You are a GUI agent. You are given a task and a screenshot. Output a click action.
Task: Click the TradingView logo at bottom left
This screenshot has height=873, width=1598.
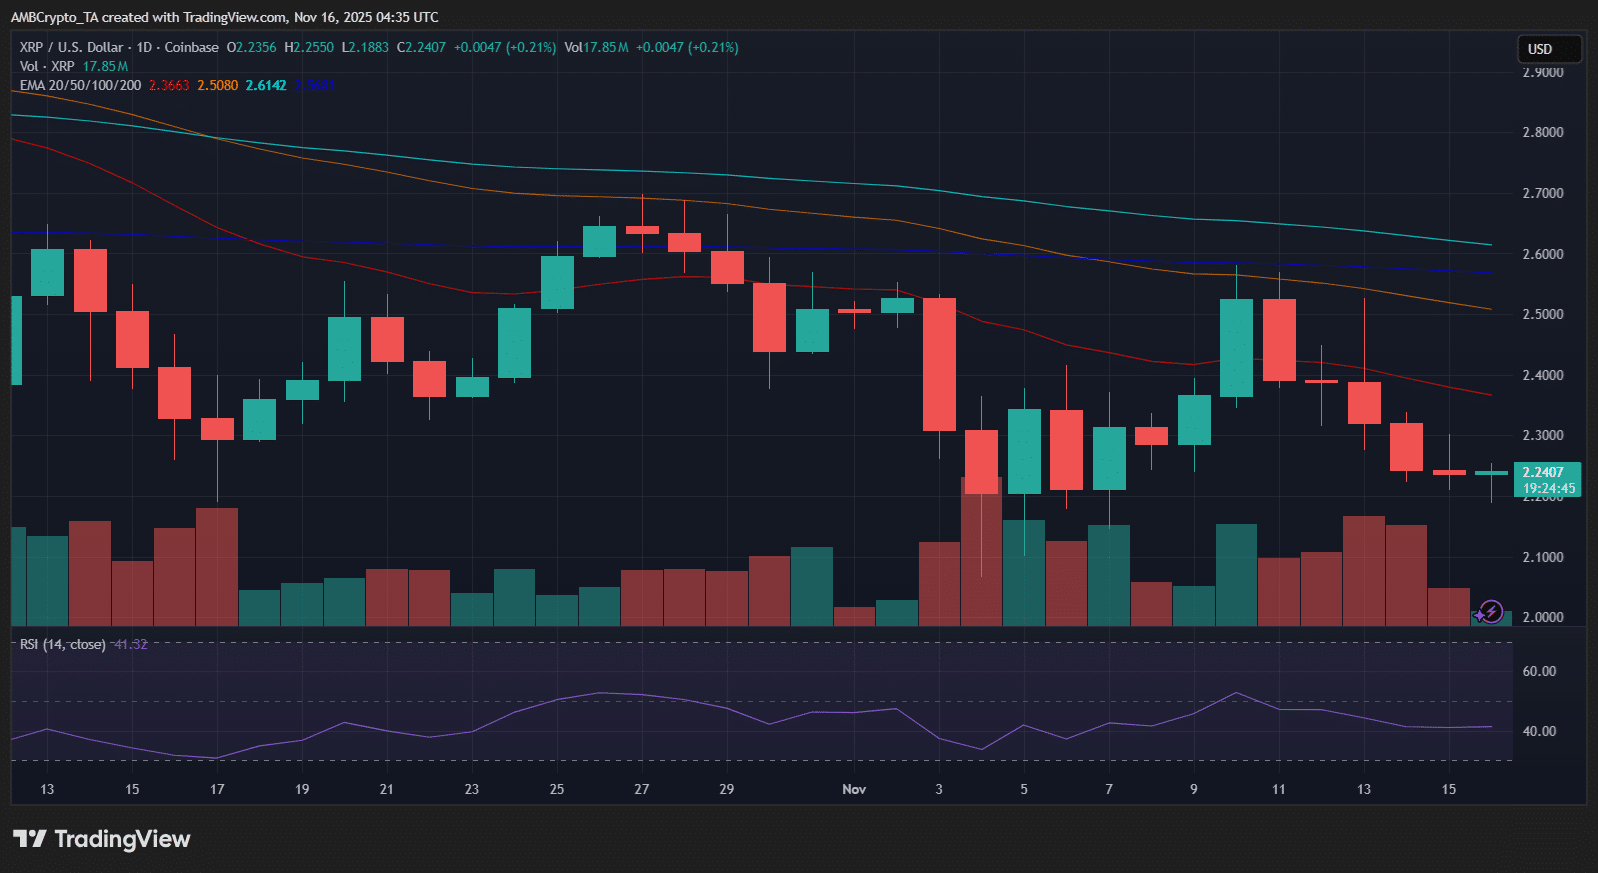click(x=101, y=839)
